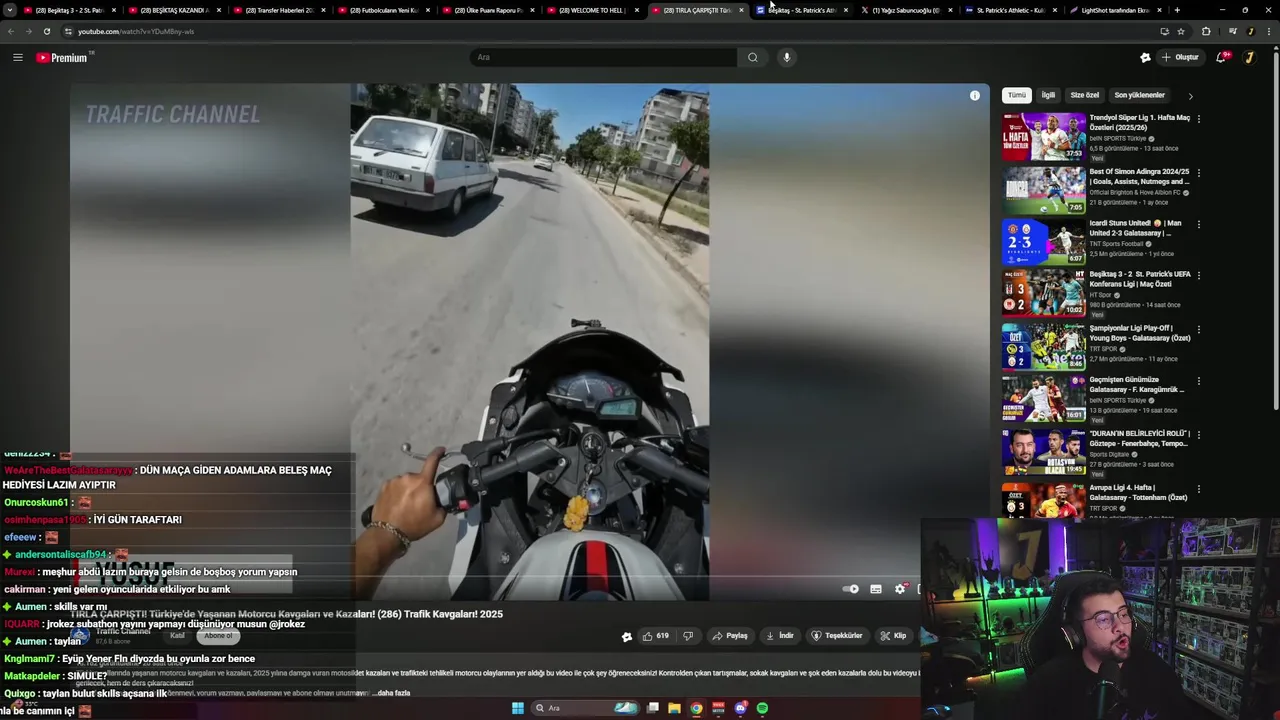Toggle subtitles in the video player
The image size is (1280, 720).
876,589
